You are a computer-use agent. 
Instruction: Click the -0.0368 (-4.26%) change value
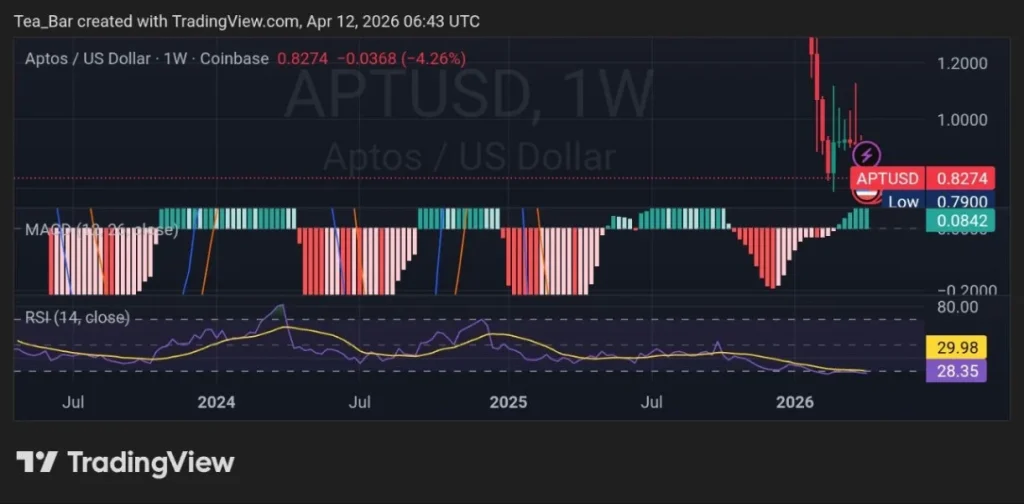(401, 58)
